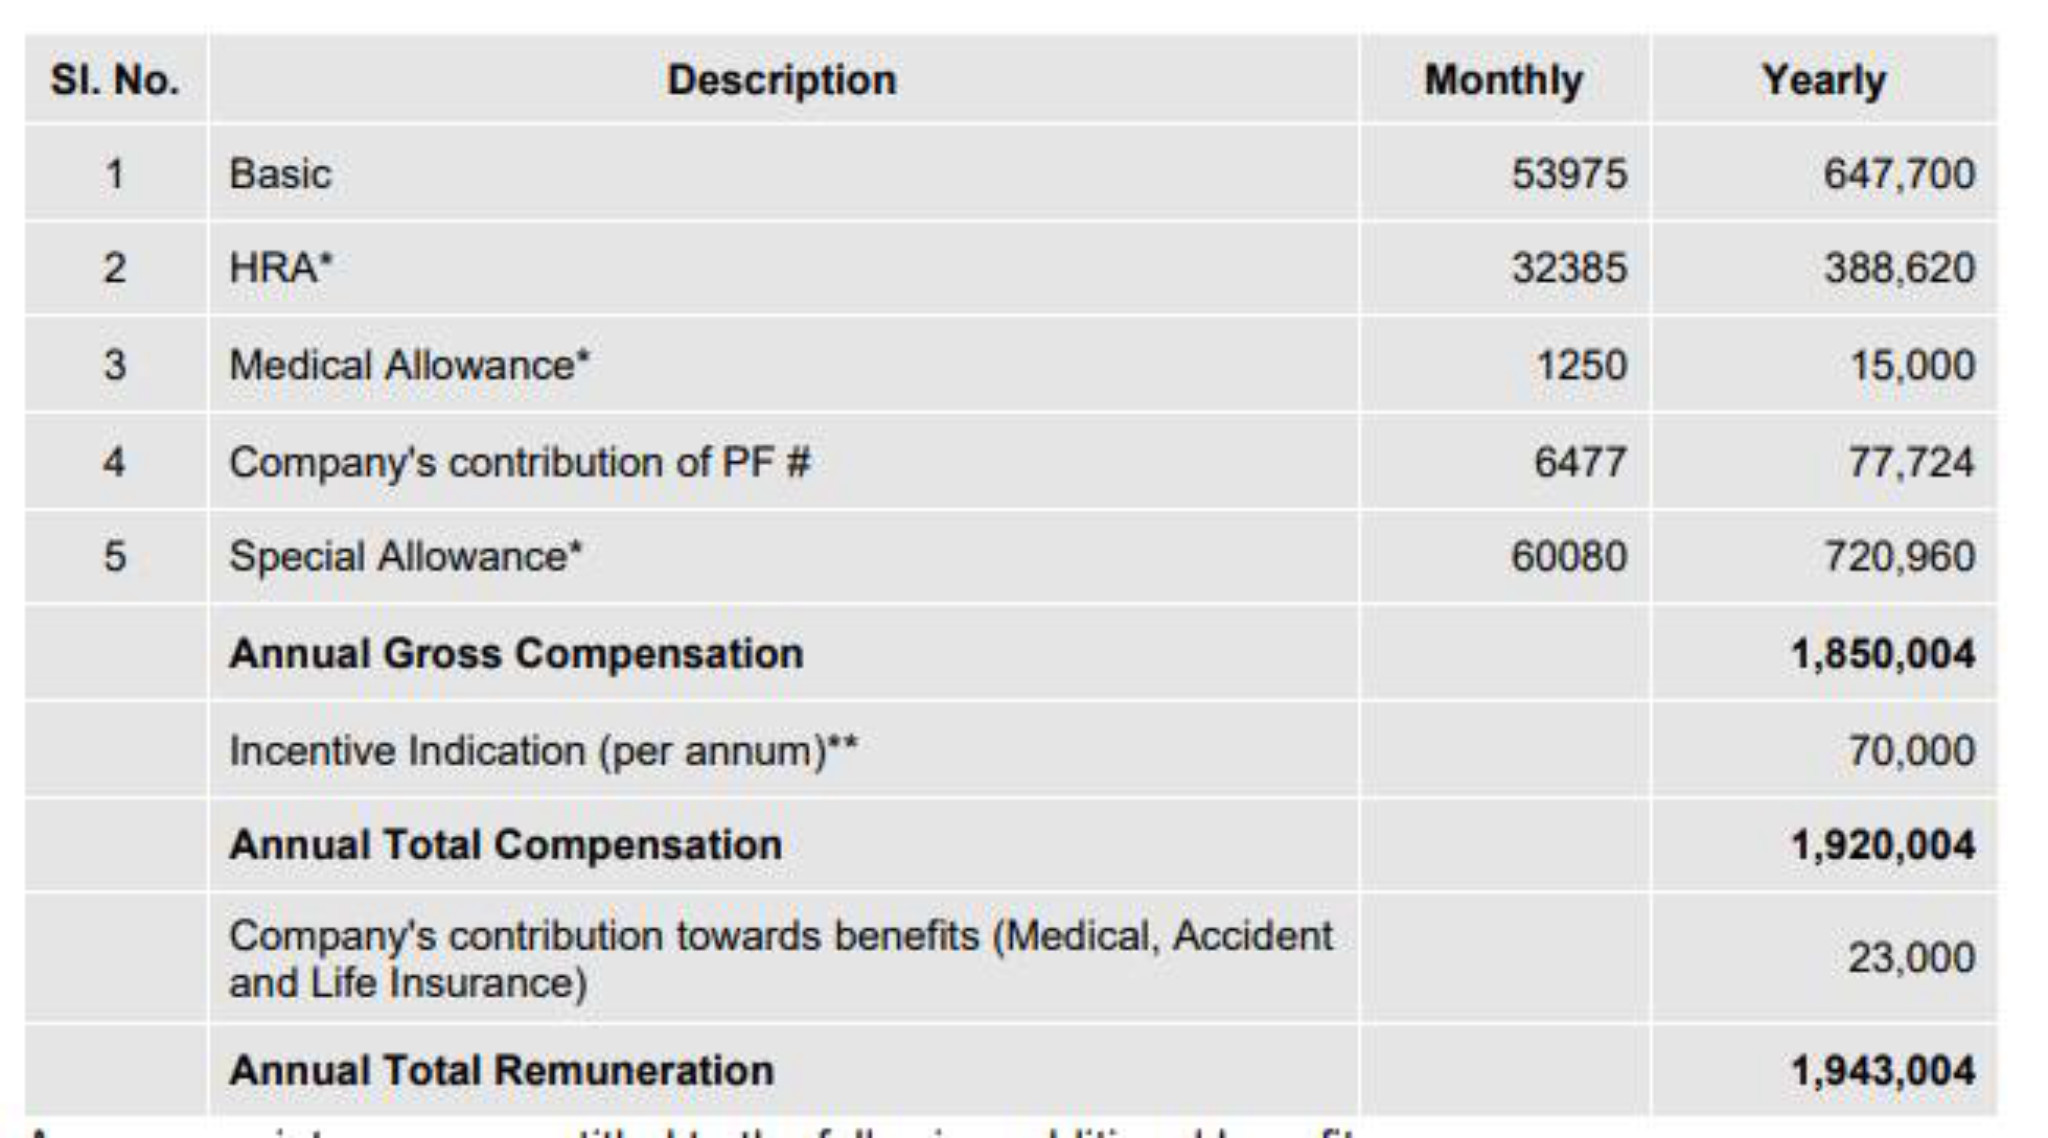
Task: Select the monthly Basic value 53975
Action: coord(1569,174)
